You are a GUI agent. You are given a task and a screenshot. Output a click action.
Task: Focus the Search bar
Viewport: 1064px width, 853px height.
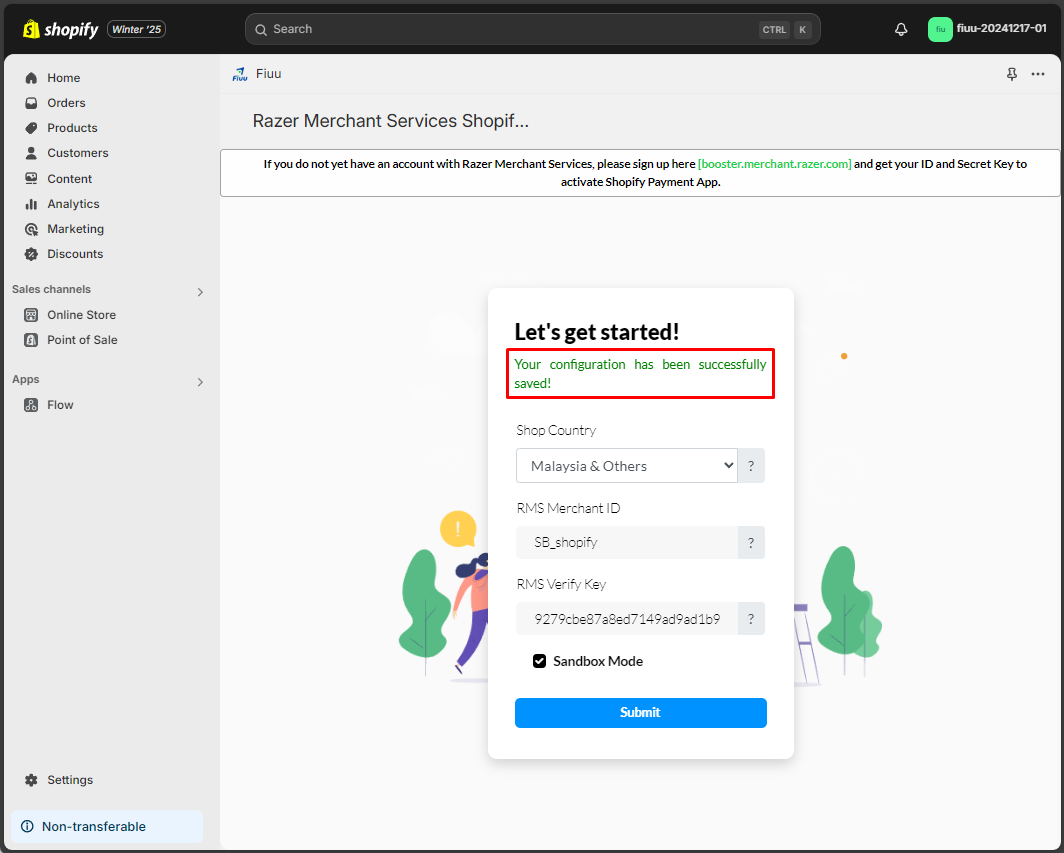(x=533, y=29)
